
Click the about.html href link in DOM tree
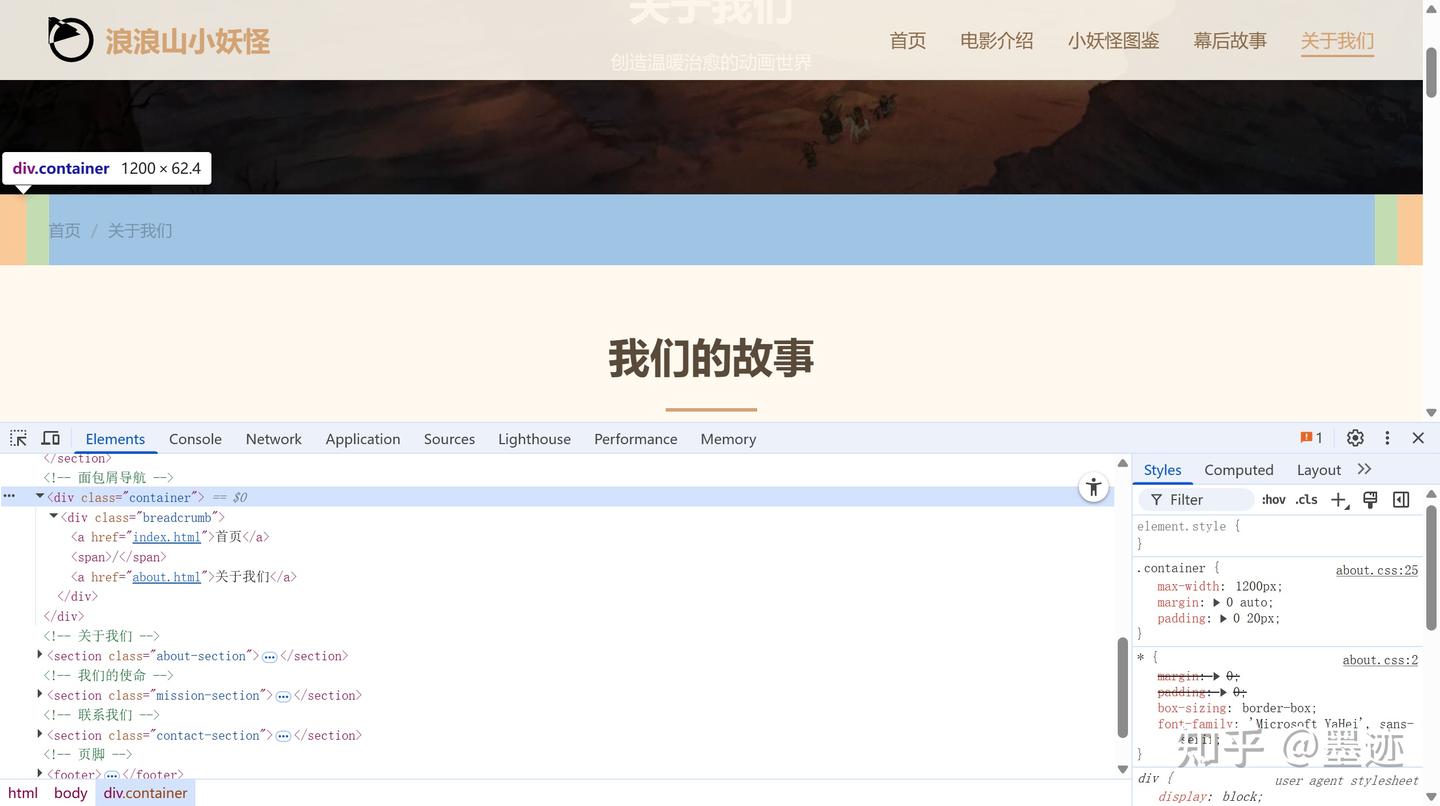pyautogui.click(x=167, y=577)
